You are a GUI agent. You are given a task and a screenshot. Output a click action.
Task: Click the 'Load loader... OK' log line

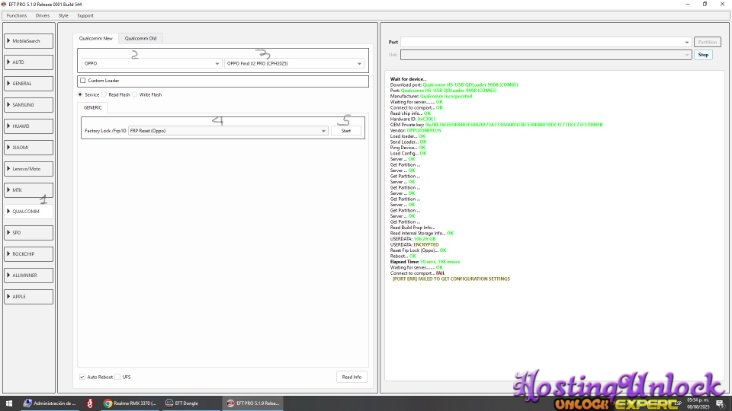pyautogui.click(x=408, y=136)
